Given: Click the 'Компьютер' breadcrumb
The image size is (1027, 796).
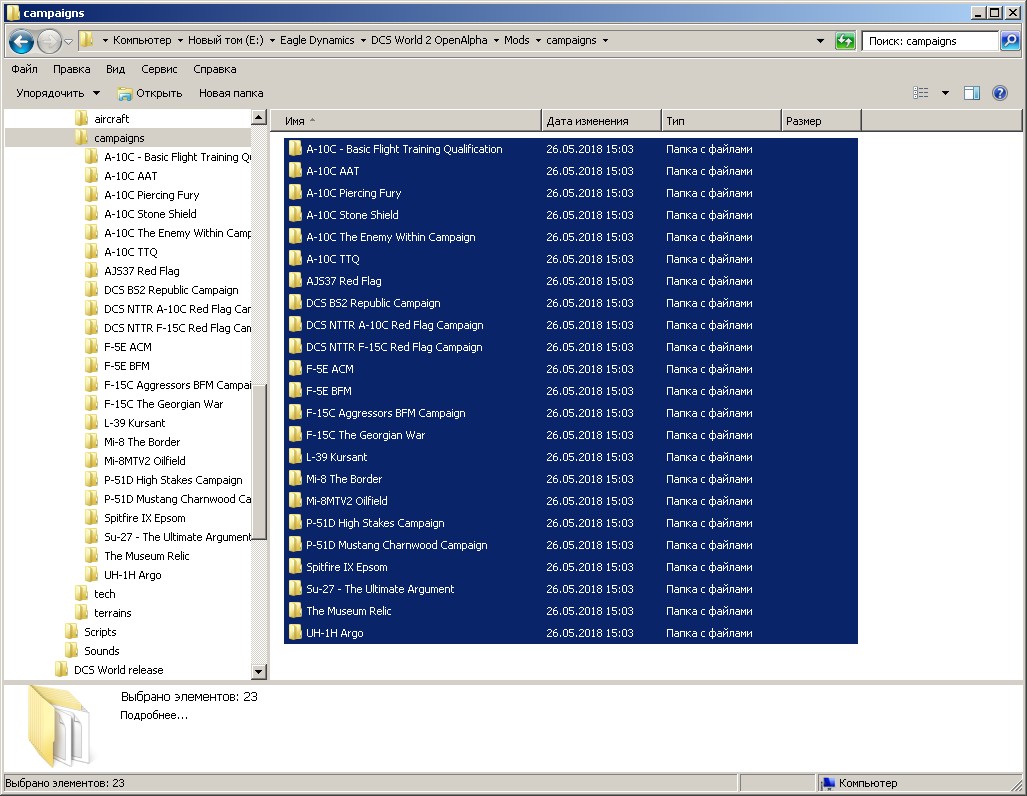Looking at the screenshot, I should [x=141, y=40].
